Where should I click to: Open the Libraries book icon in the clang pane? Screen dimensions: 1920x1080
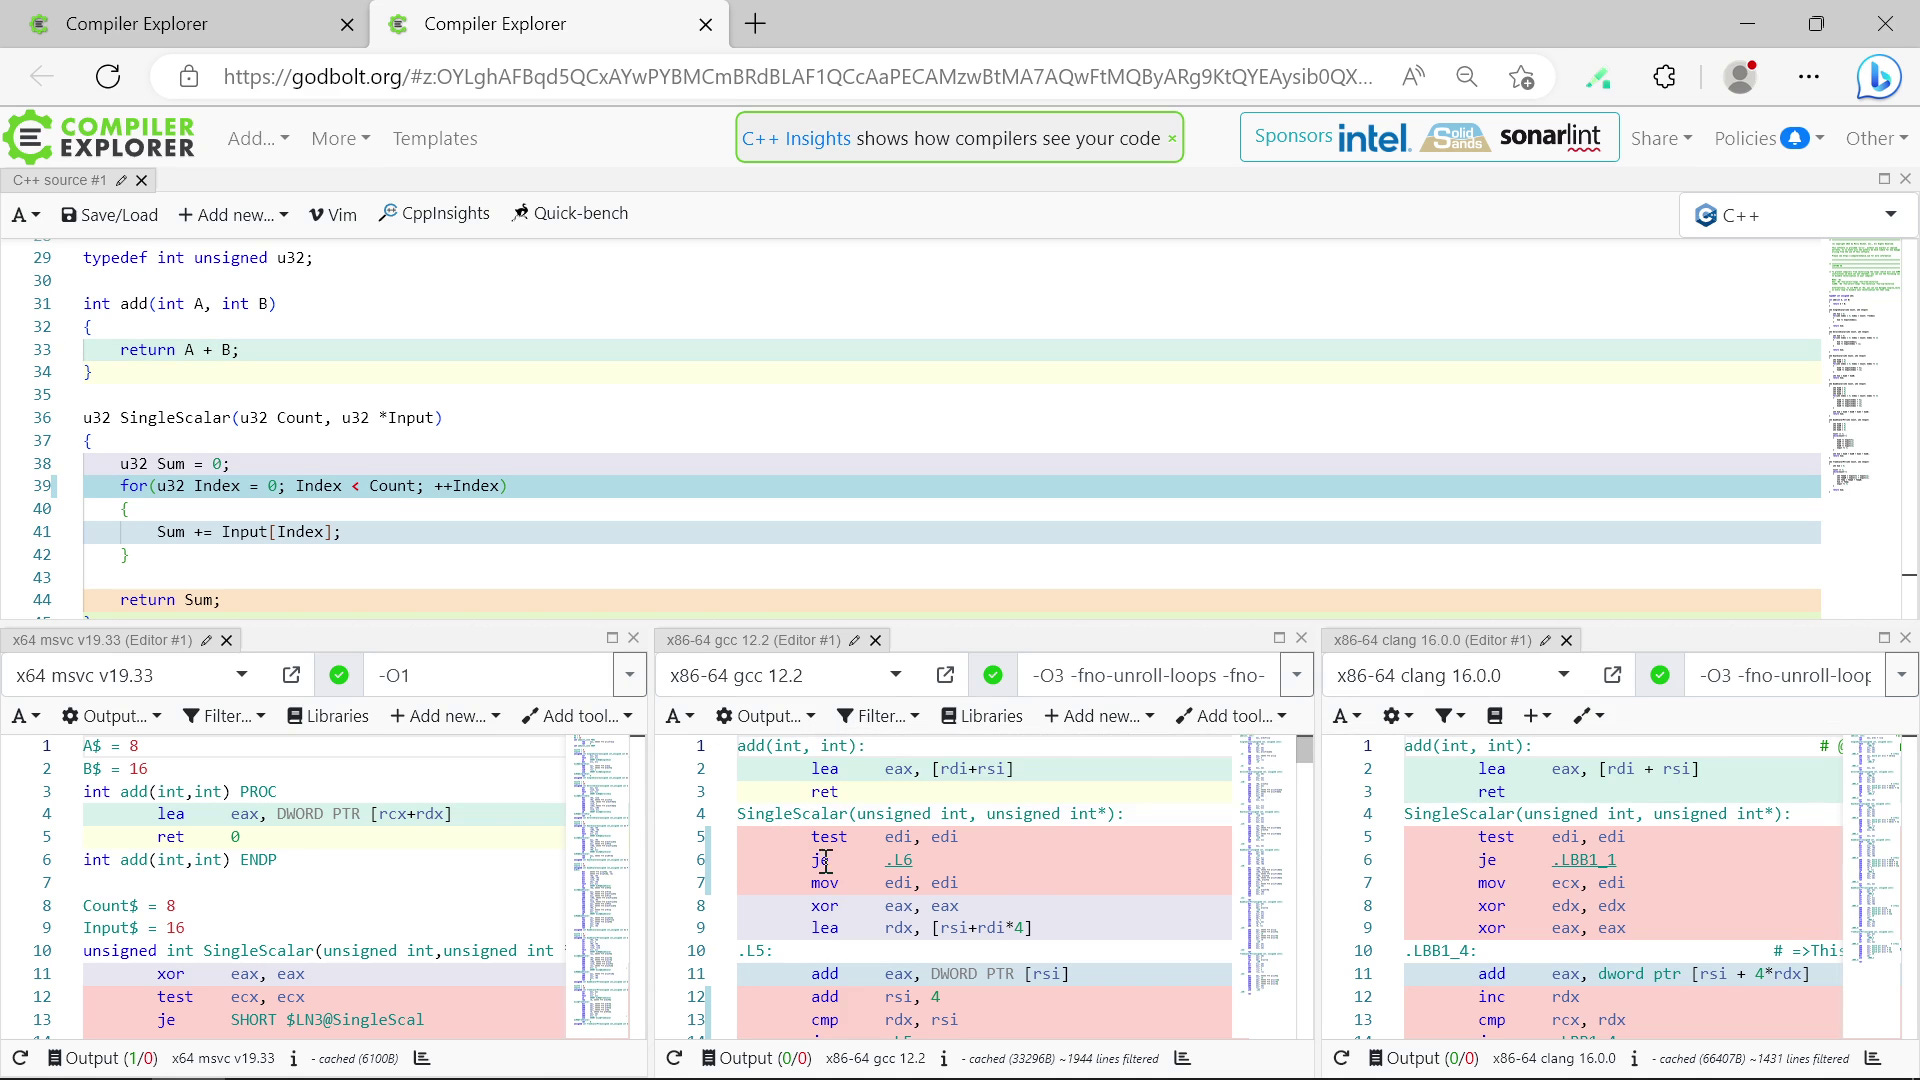pos(1494,716)
